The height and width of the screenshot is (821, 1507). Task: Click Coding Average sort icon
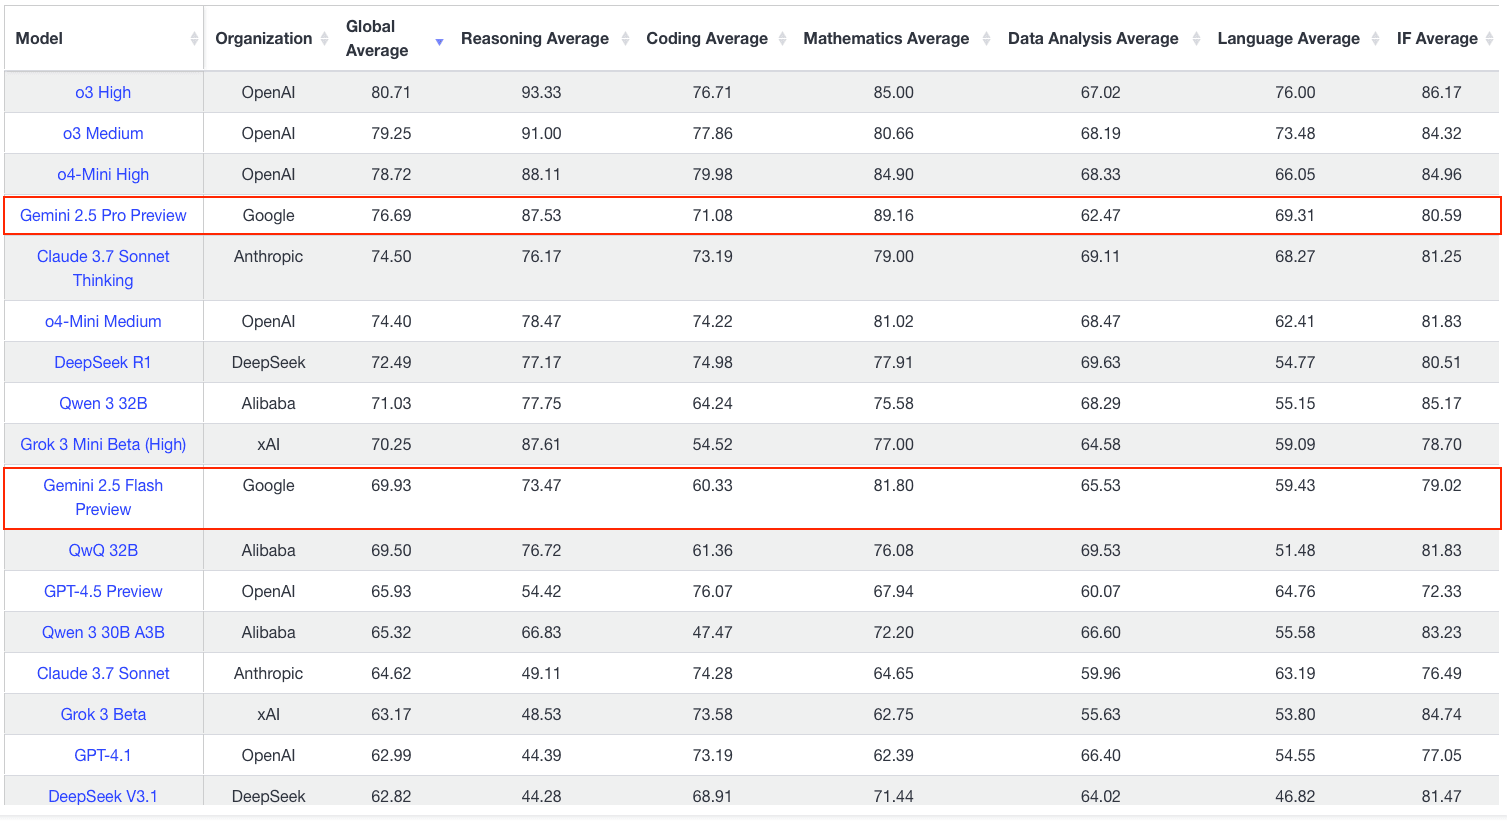pyautogui.click(x=783, y=39)
